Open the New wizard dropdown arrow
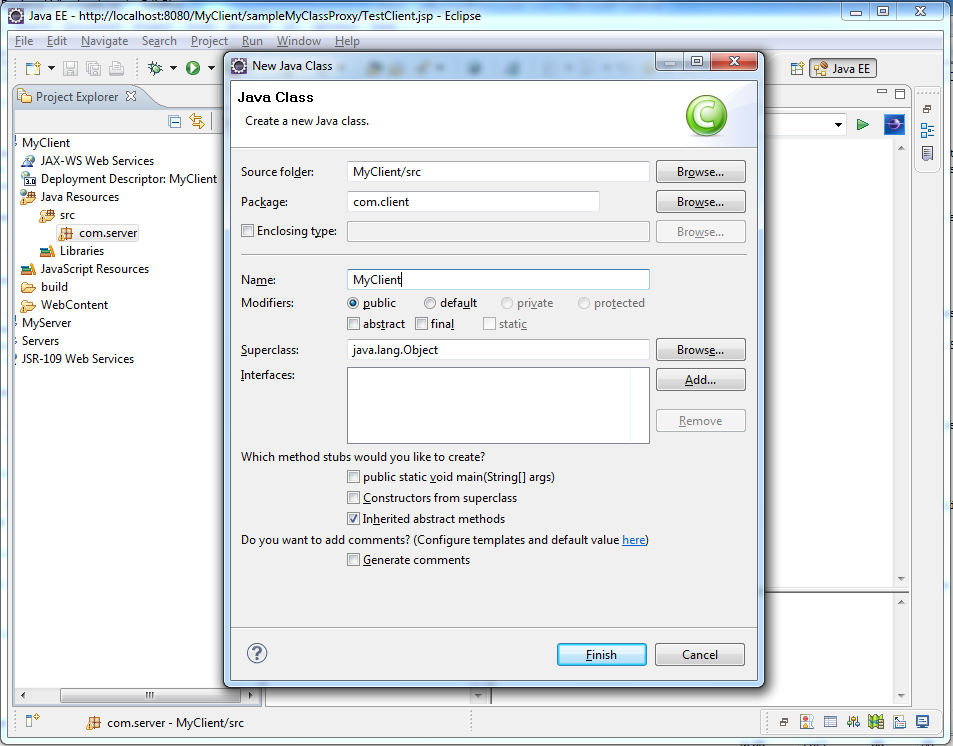This screenshot has height=746, width=953. [52, 68]
